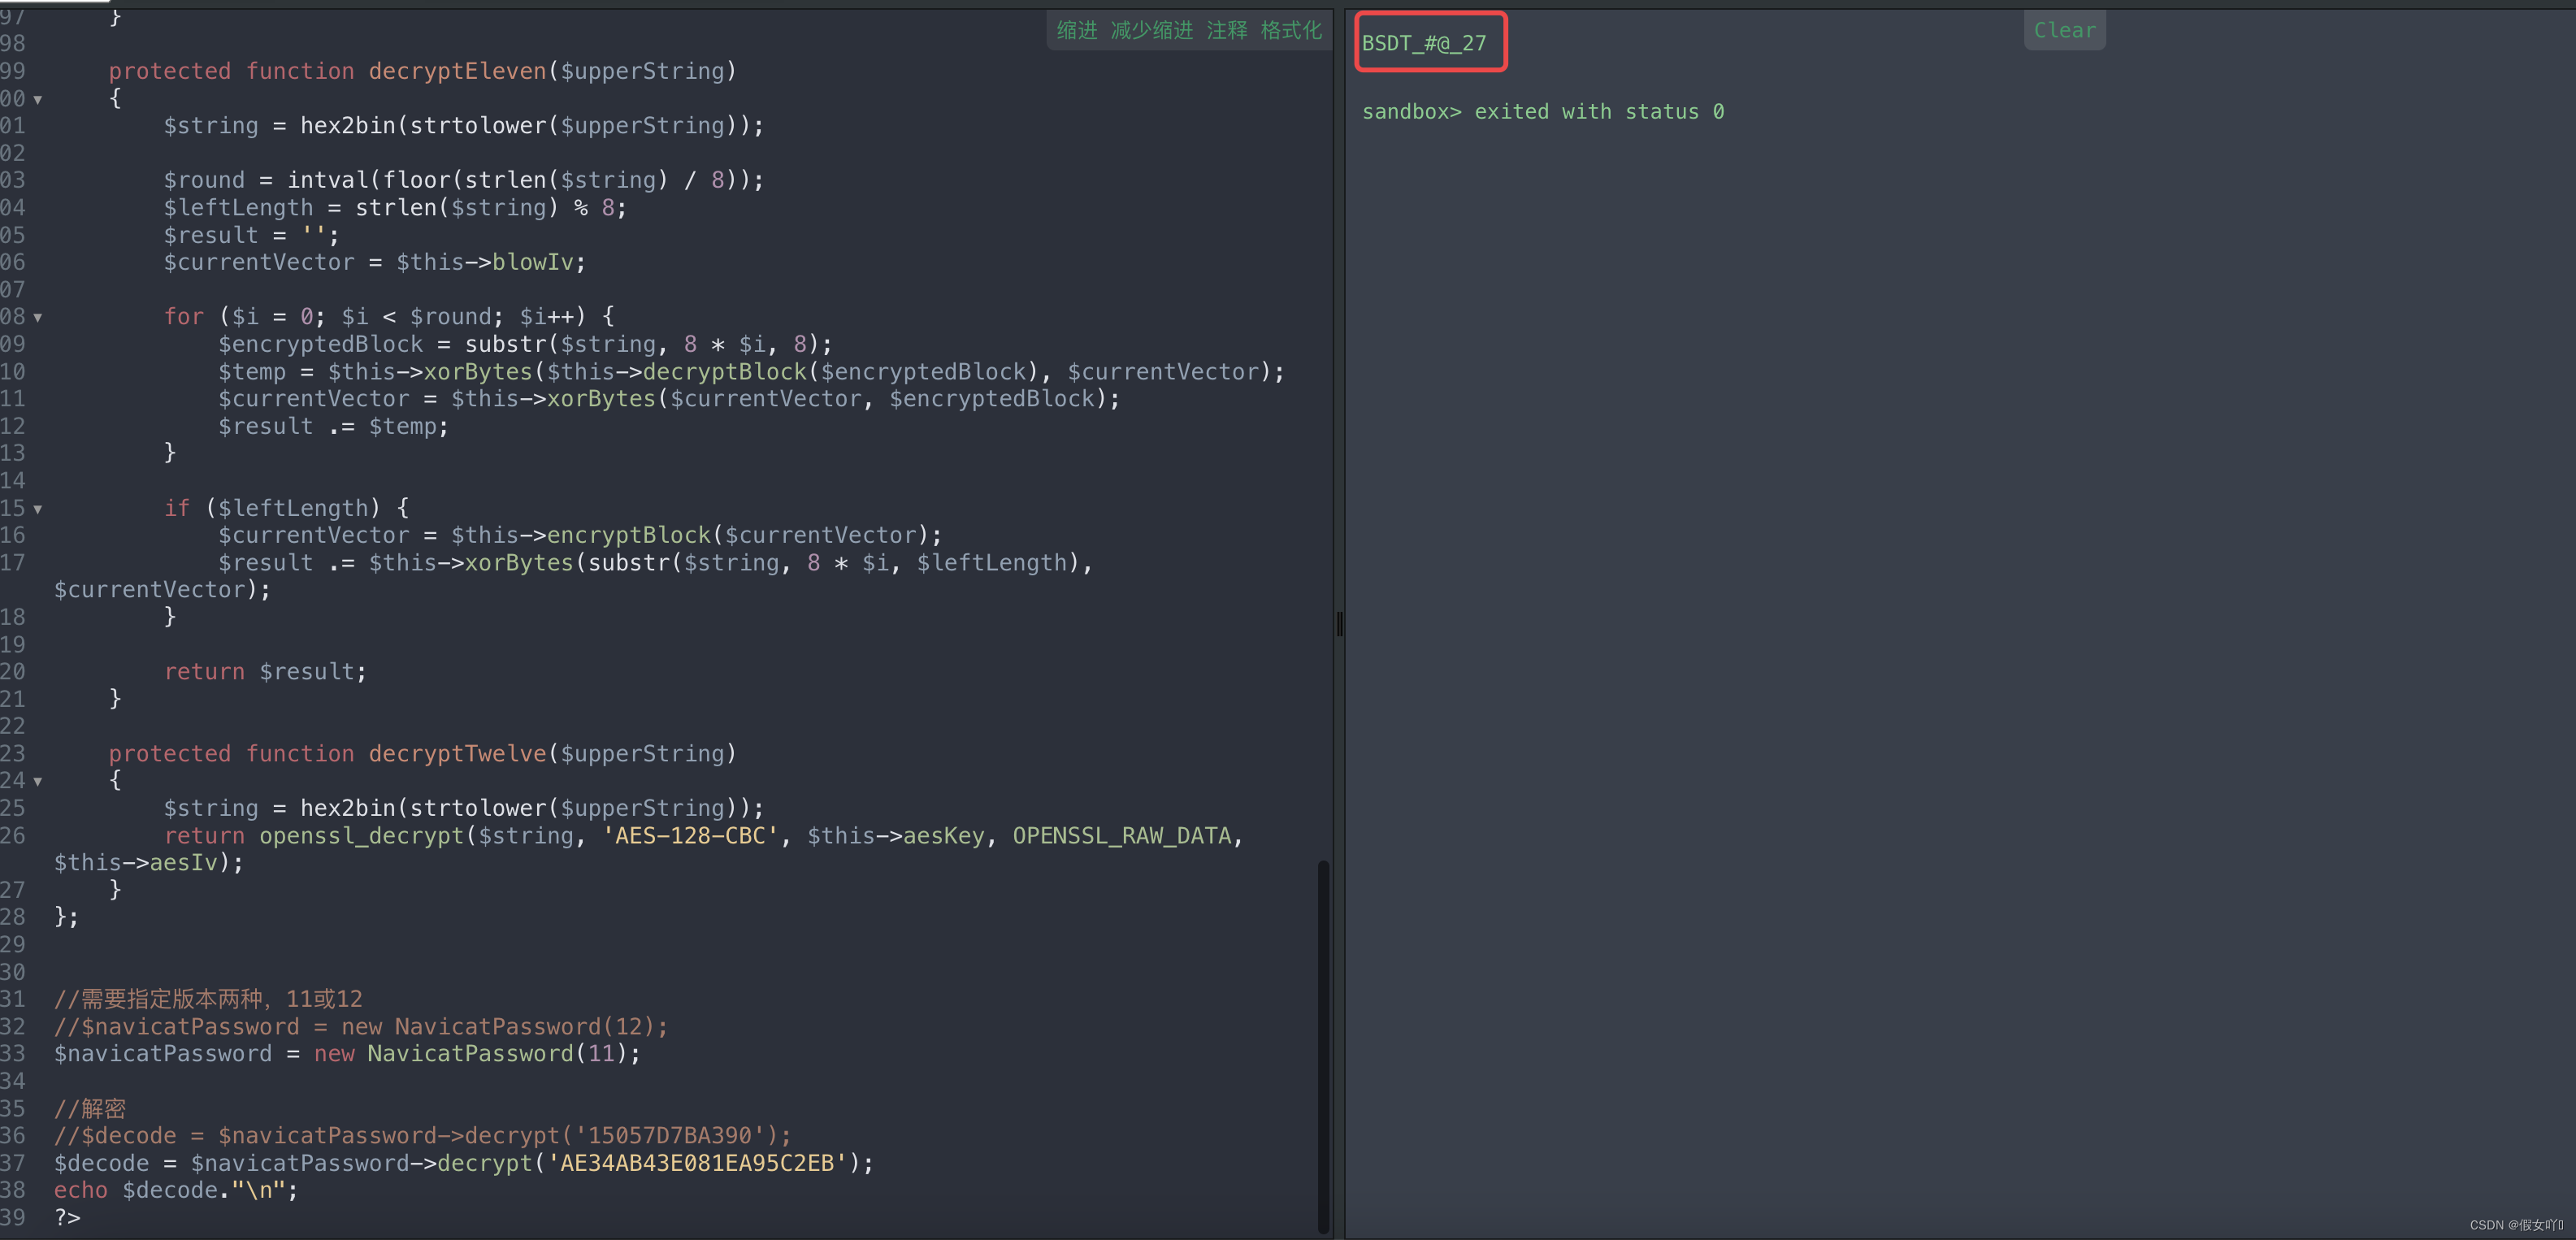This screenshot has width=2576, height=1240.
Task: Click the 格式化 format button
Action: pos(1290,30)
